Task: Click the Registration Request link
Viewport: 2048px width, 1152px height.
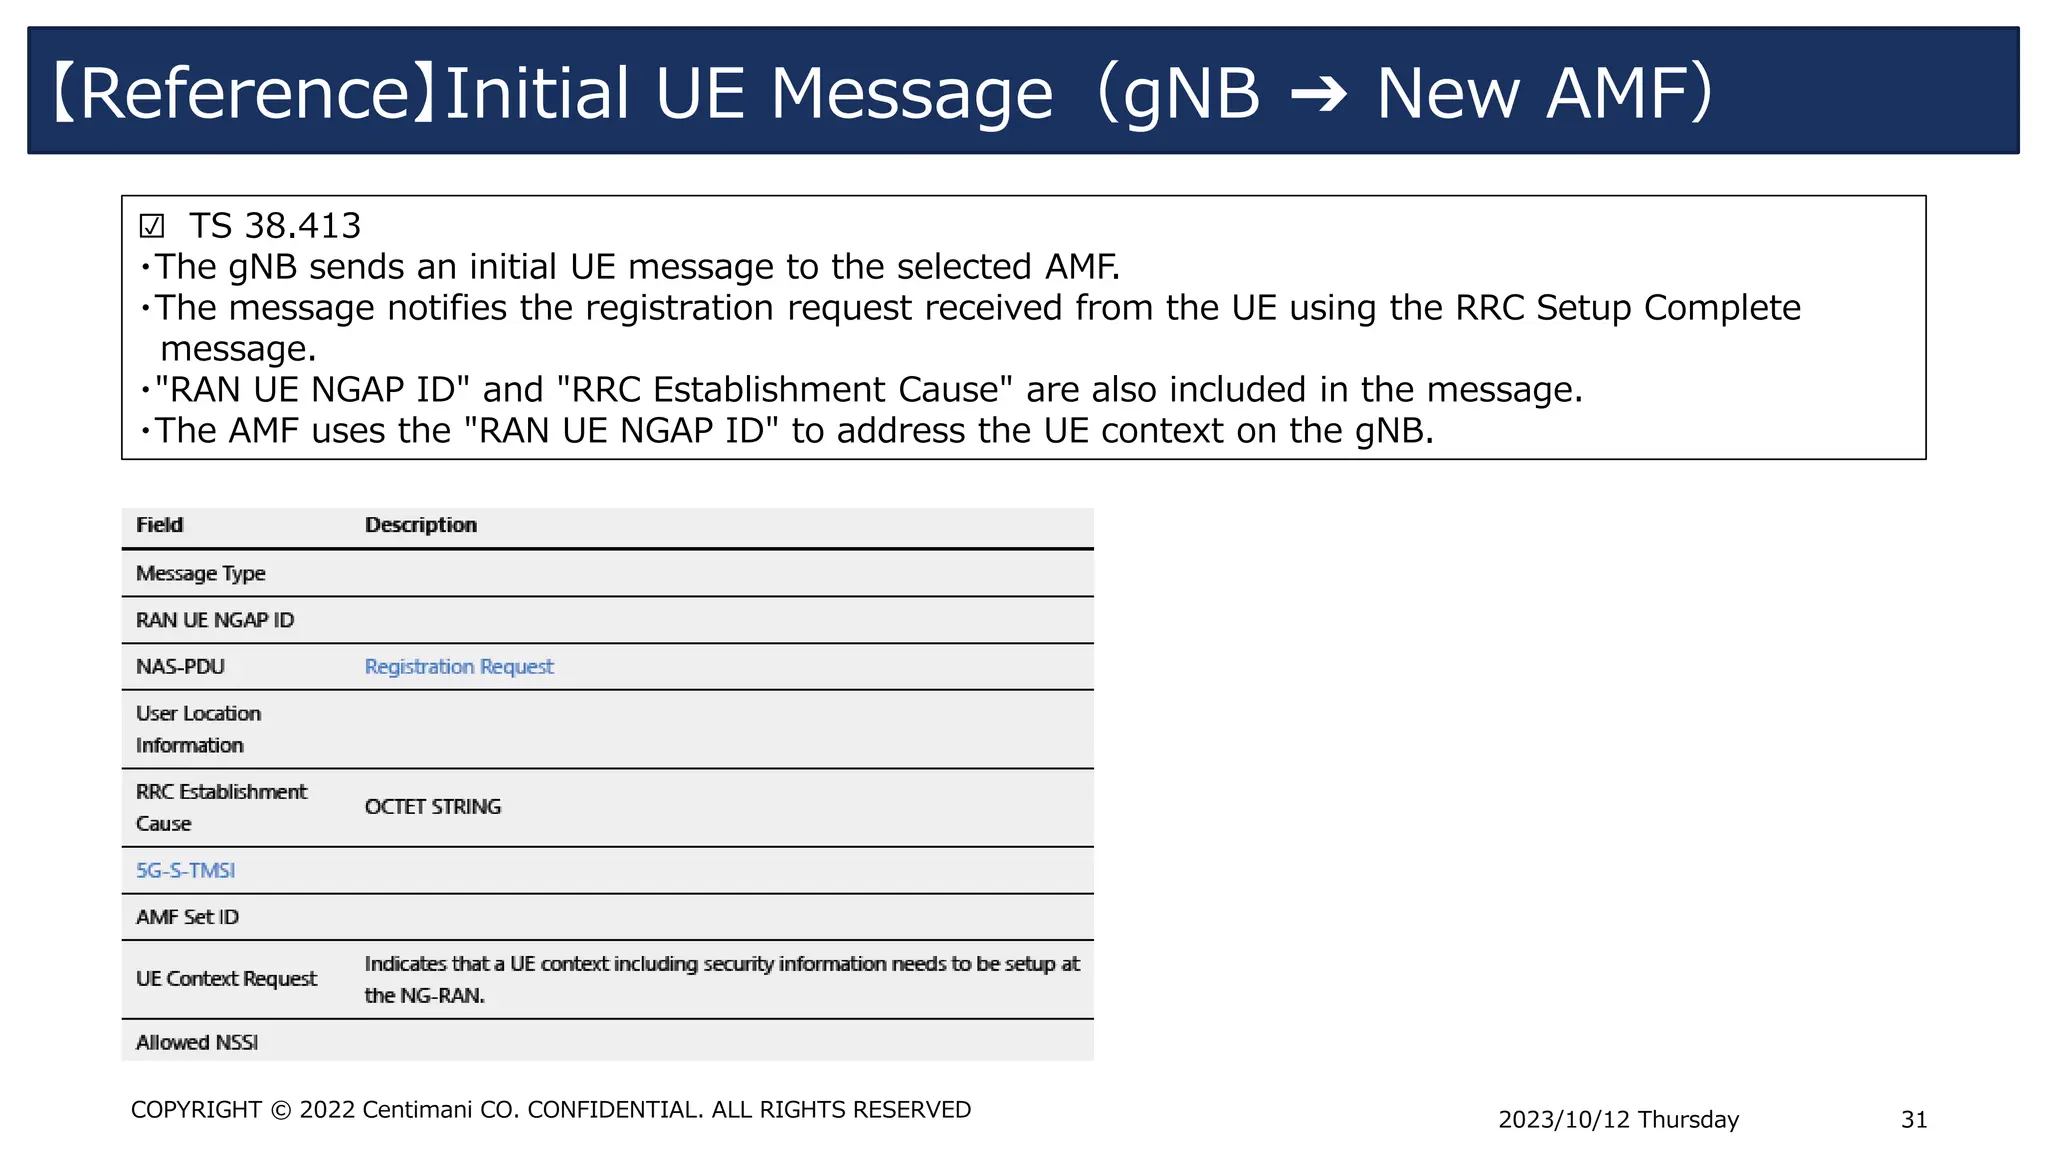Action: [x=458, y=666]
